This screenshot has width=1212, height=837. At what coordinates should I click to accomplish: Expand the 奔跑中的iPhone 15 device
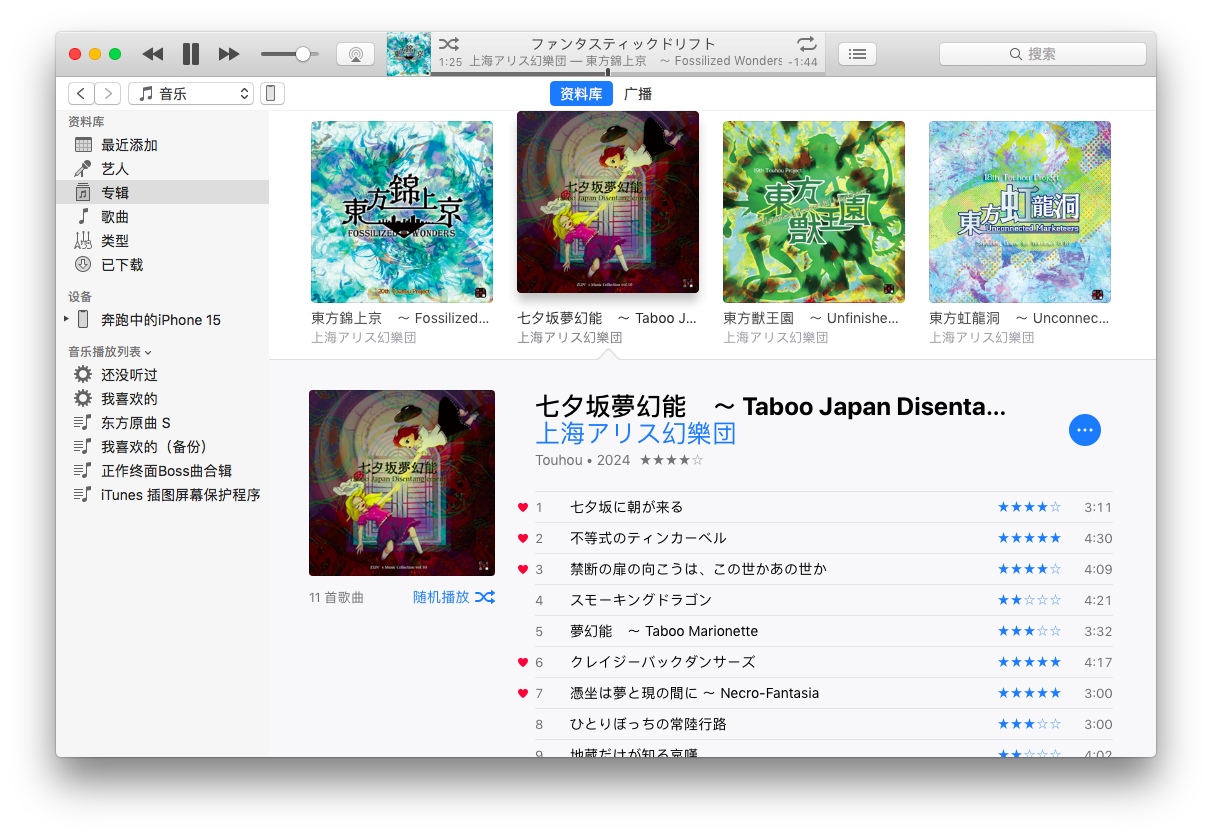[x=66, y=319]
